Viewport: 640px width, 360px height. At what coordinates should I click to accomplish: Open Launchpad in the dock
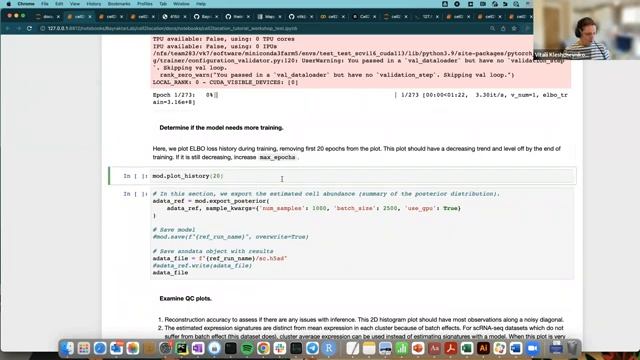coord(84,348)
